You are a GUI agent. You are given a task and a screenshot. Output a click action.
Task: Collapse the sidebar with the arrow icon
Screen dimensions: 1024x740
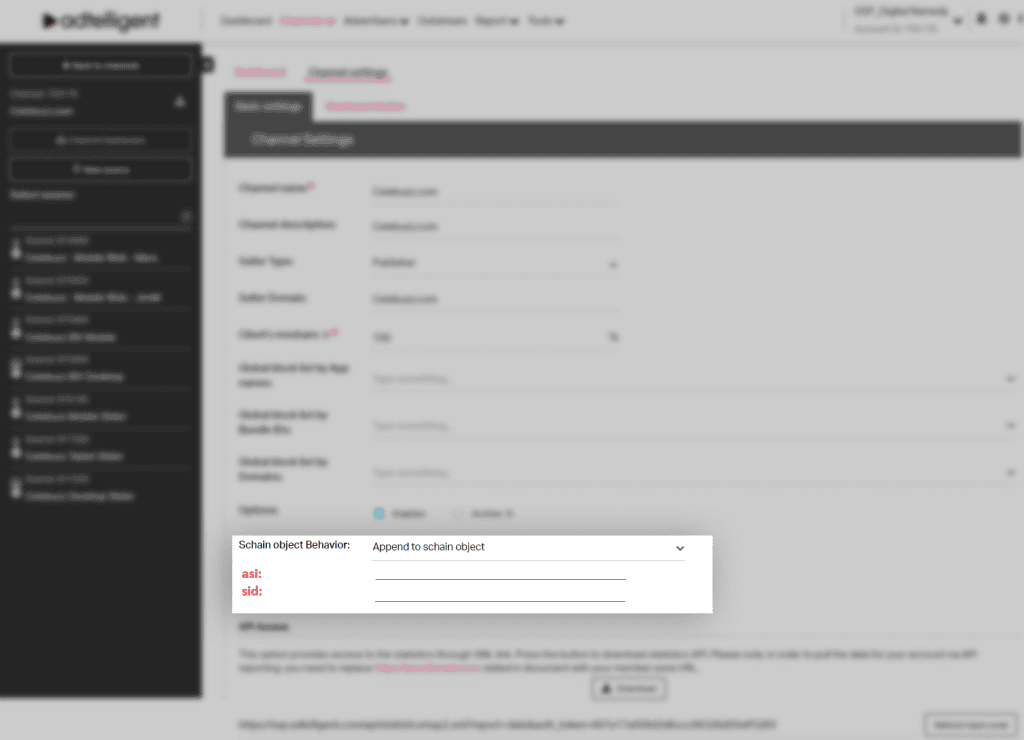coord(208,65)
